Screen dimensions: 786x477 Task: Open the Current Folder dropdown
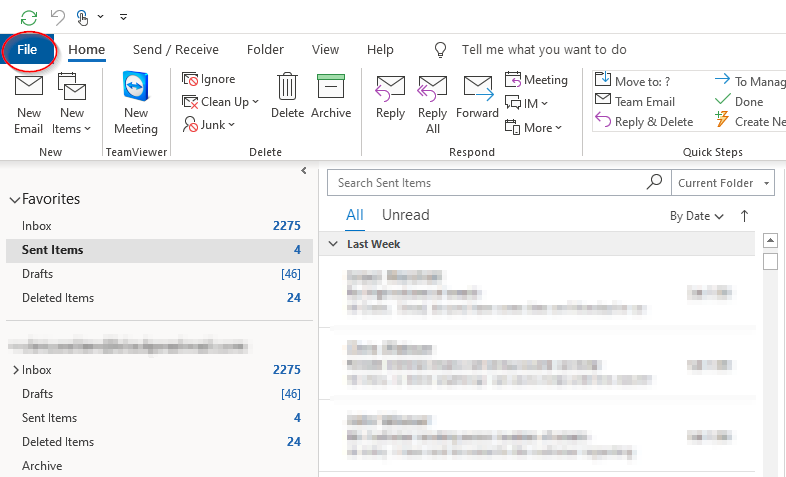tap(724, 183)
